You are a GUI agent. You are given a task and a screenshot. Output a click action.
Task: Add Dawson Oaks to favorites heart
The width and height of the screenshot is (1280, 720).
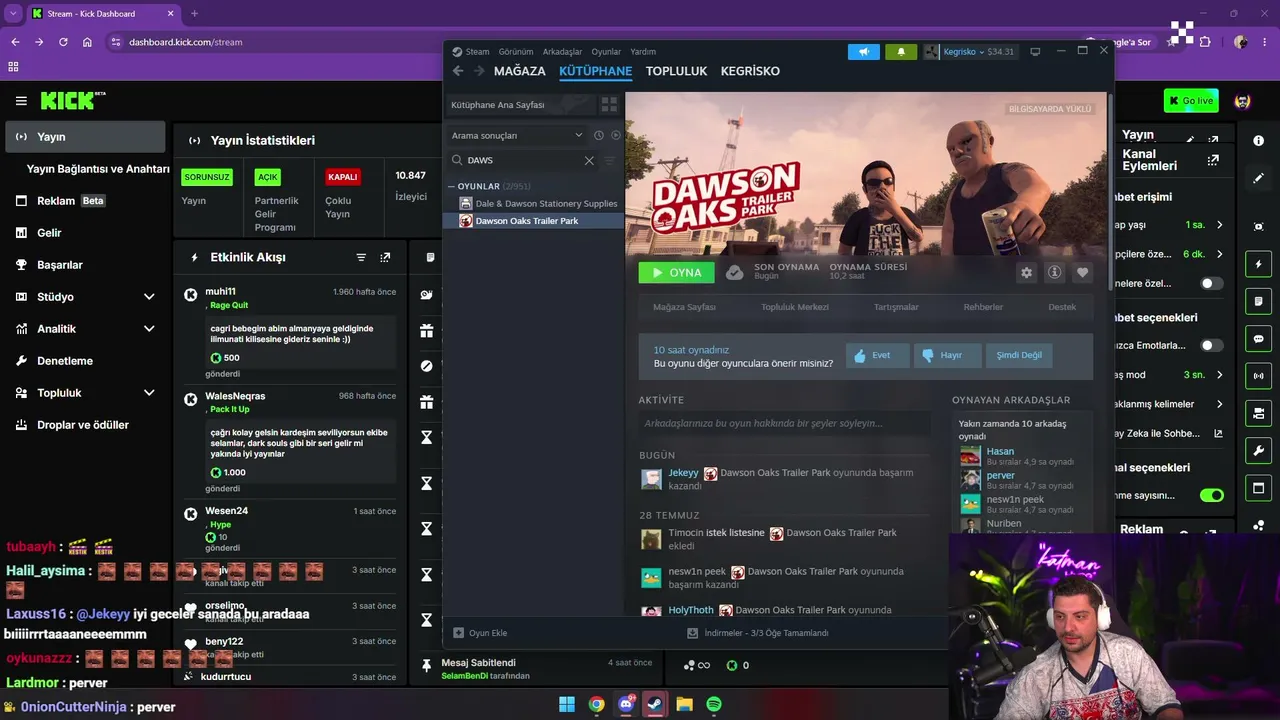[1082, 272]
